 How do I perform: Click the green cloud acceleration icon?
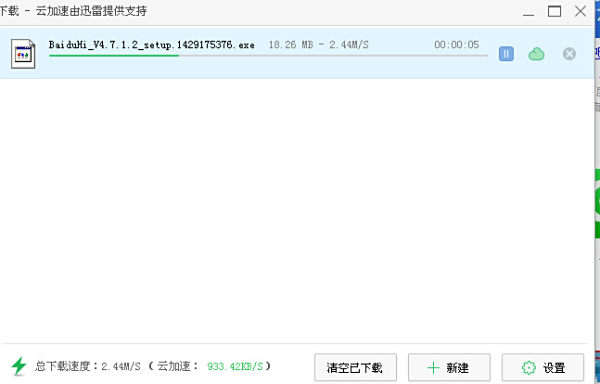pos(536,54)
